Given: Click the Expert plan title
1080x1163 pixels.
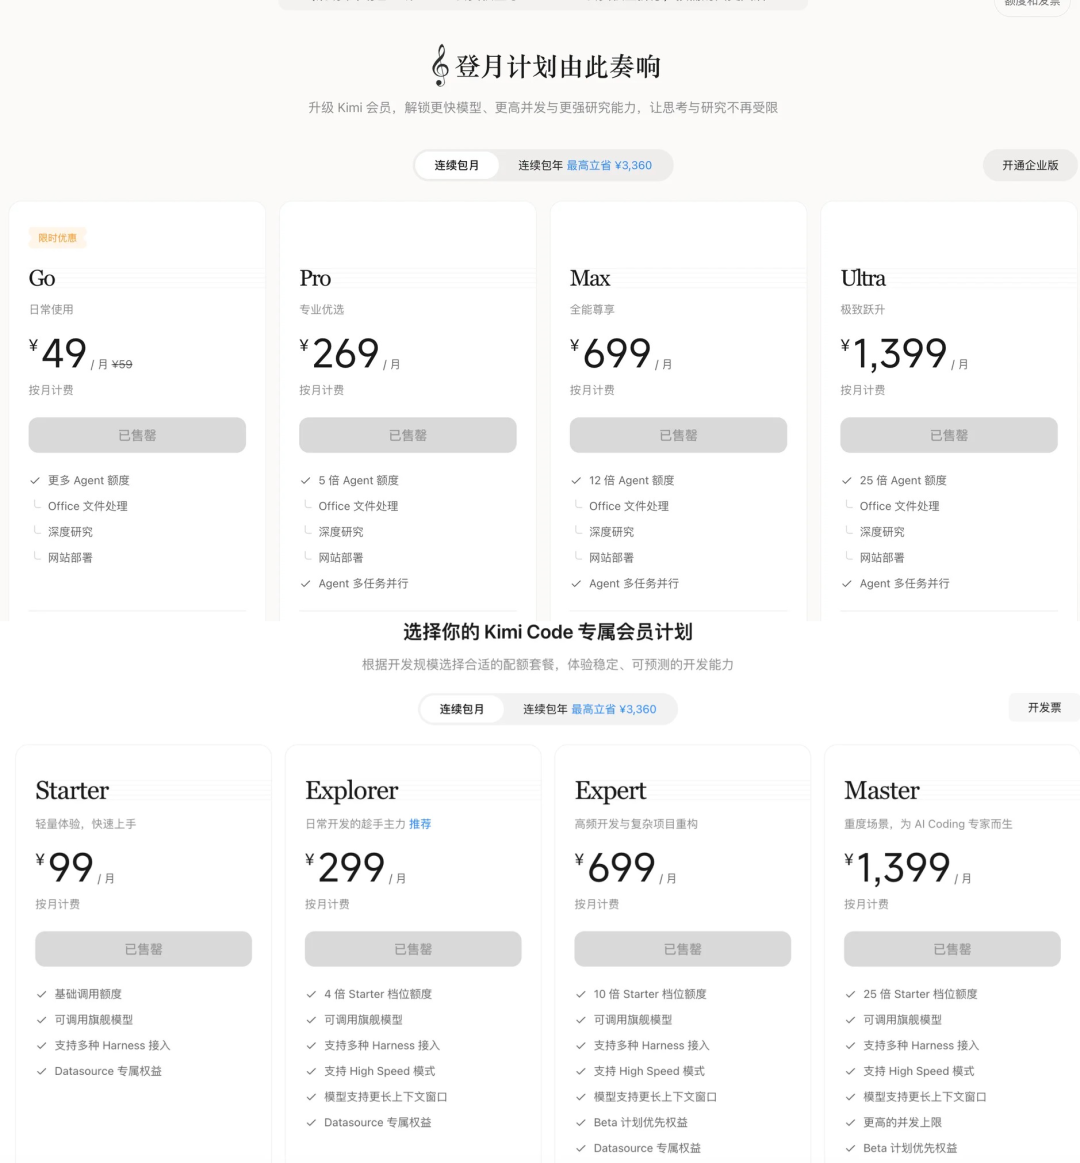Looking at the screenshot, I should [610, 791].
